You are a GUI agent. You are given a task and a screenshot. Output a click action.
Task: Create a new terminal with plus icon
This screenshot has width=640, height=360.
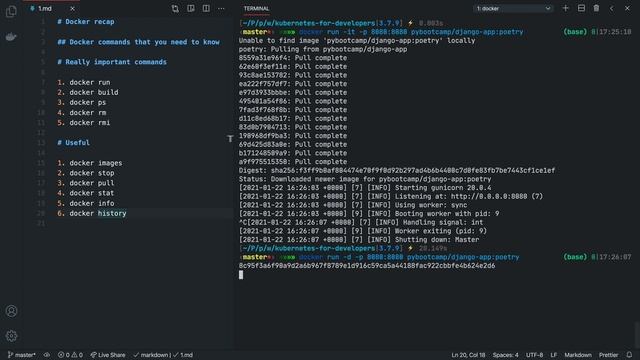coord(565,8)
